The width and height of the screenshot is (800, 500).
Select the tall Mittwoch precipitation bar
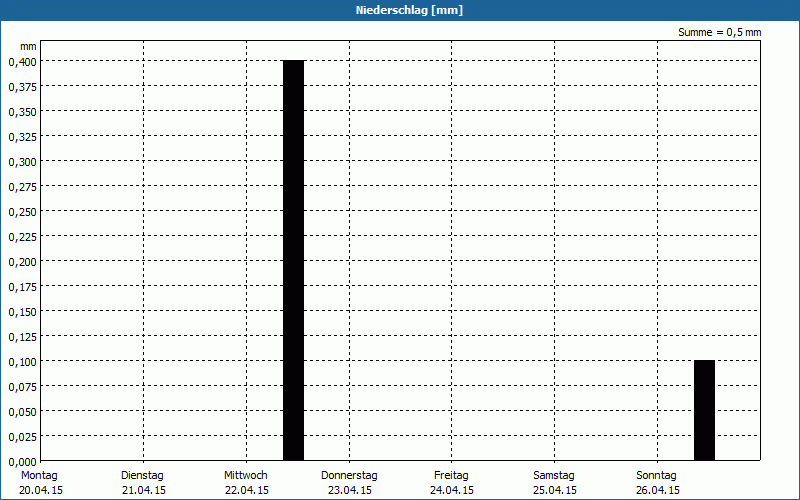293,260
